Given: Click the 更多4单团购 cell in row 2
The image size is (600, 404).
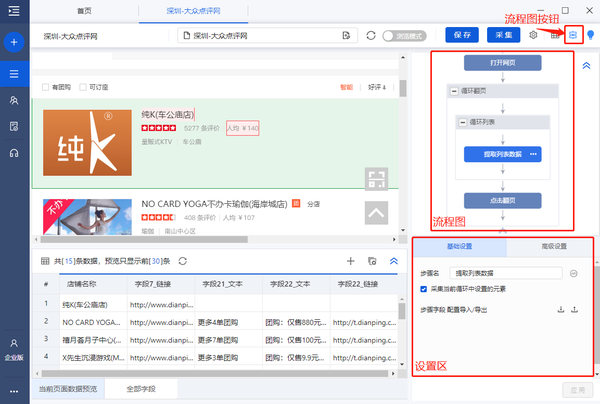Looking at the screenshot, I should [x=228, y=323].
